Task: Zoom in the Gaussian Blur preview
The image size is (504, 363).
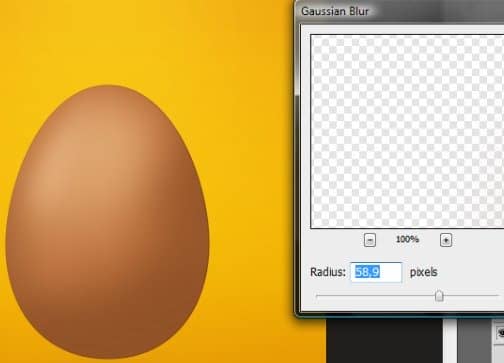Action: (x=446, y=240)
